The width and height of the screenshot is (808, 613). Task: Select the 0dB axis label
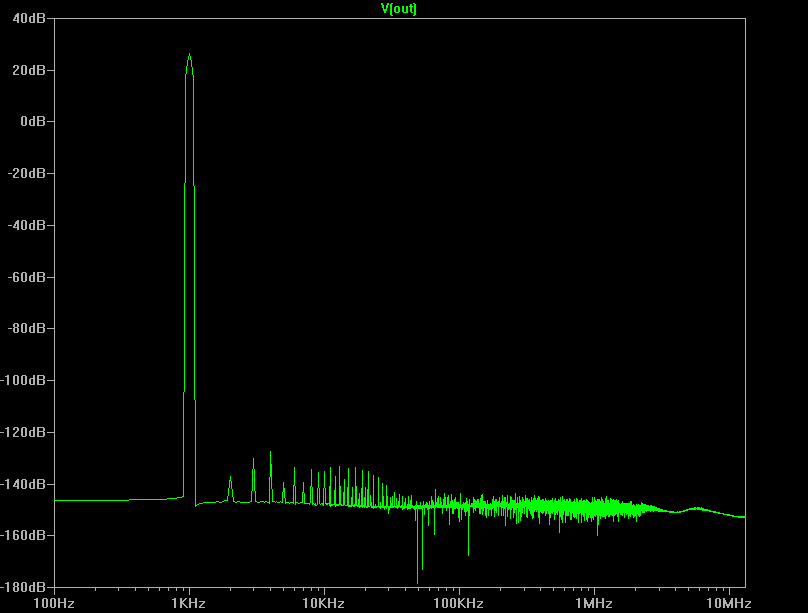[x=33, y=122]
